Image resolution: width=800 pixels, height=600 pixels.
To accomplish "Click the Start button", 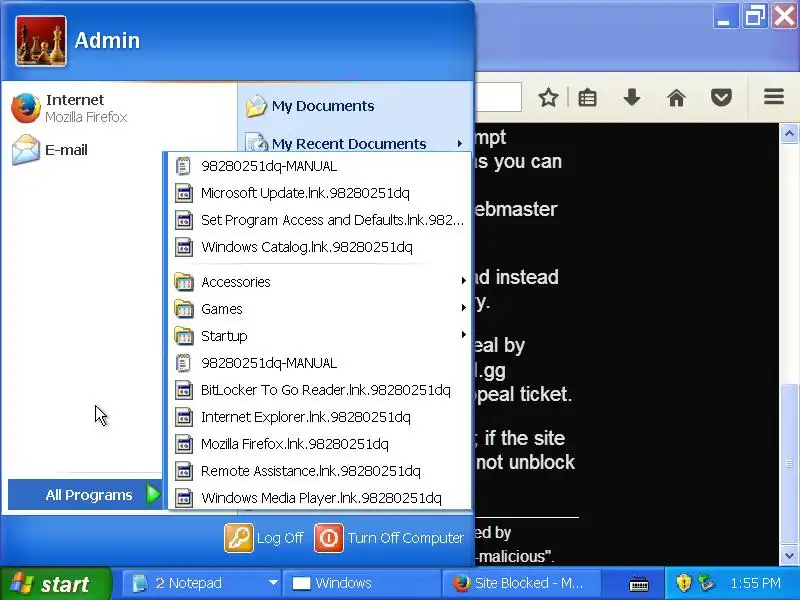I will coord(54,584).
